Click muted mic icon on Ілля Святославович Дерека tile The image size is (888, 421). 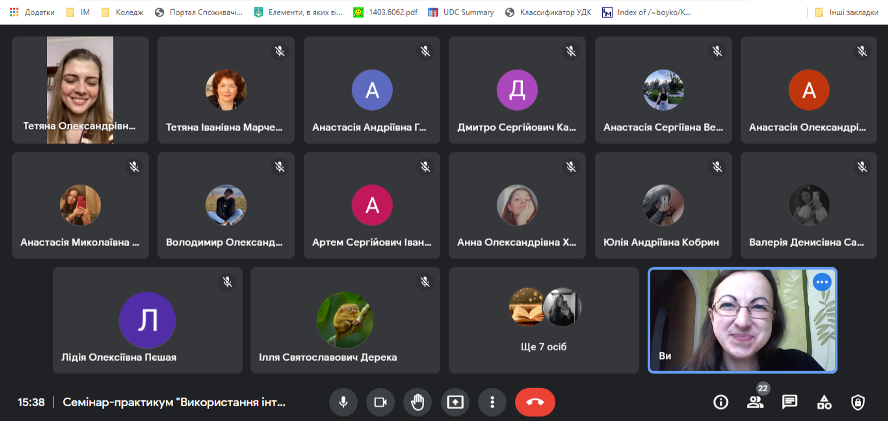(425, 282)
